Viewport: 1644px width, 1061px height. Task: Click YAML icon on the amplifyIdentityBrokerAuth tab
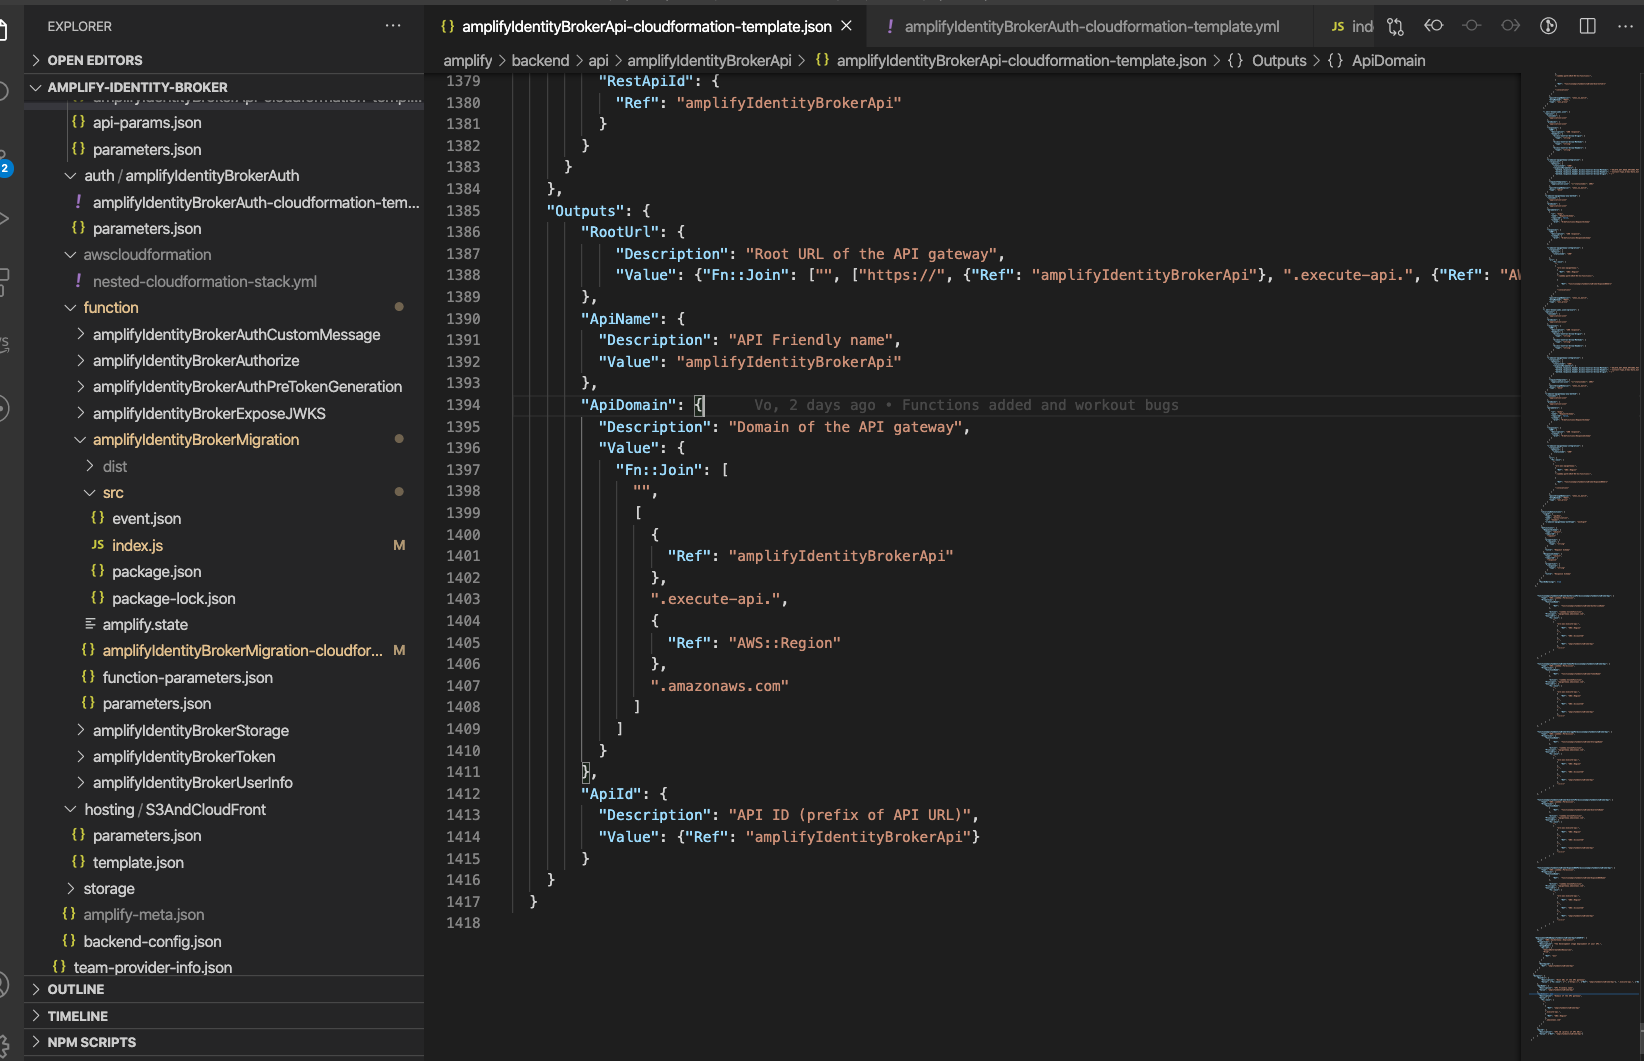[x=890, y=26]
